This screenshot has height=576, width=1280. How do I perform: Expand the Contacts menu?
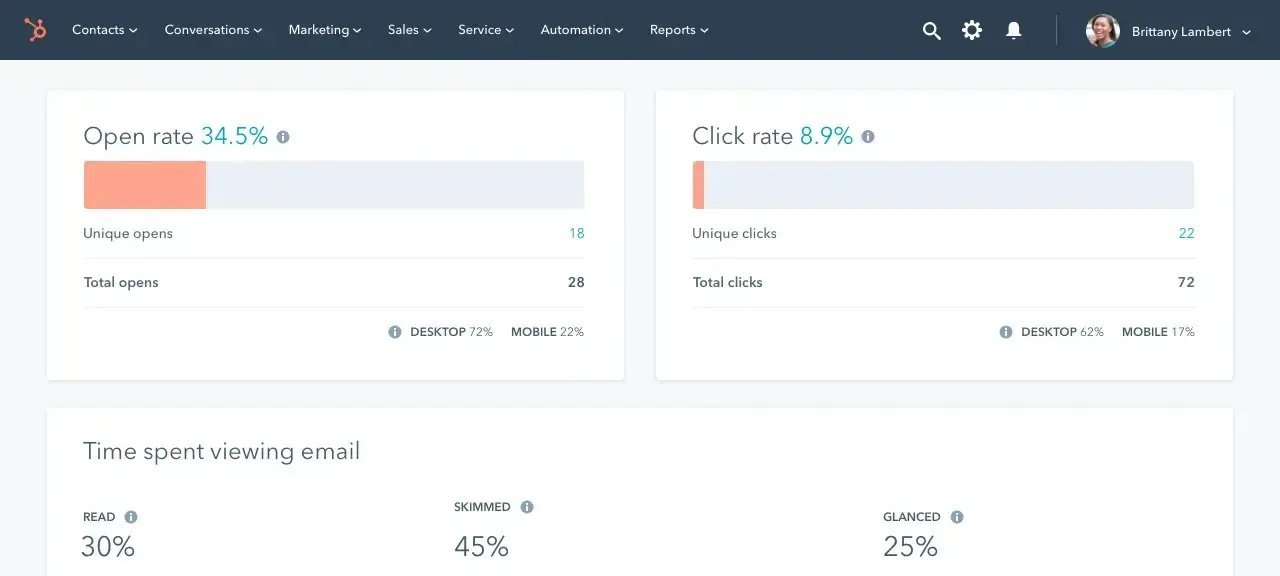point(105,30)
